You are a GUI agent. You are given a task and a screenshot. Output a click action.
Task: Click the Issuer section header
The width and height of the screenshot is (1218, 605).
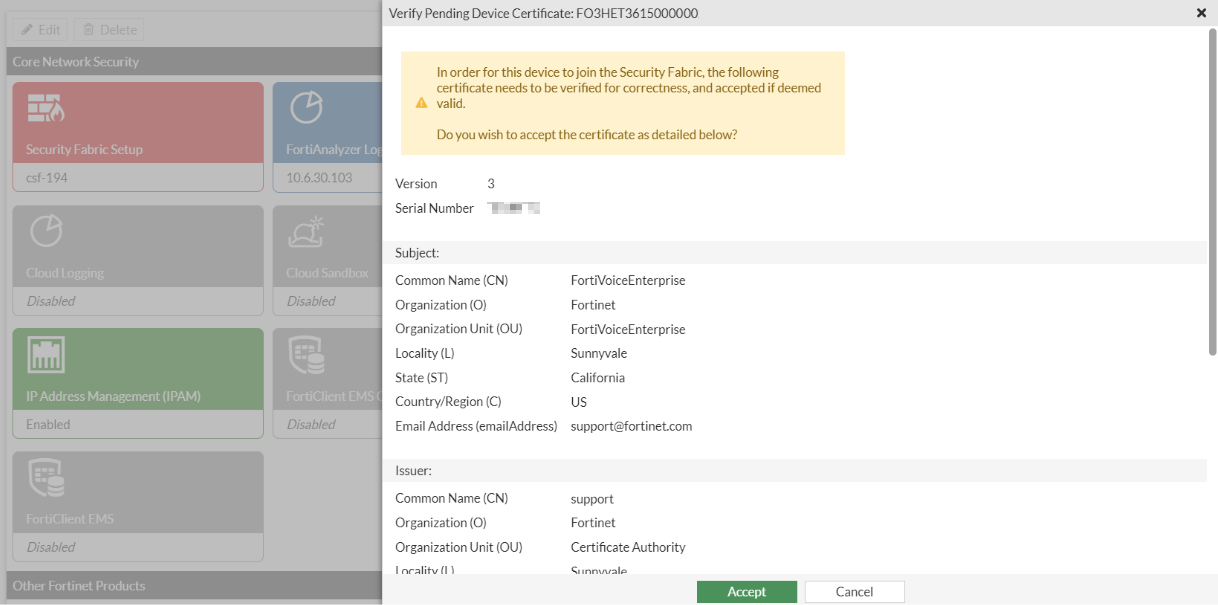(x=413, y=470)
